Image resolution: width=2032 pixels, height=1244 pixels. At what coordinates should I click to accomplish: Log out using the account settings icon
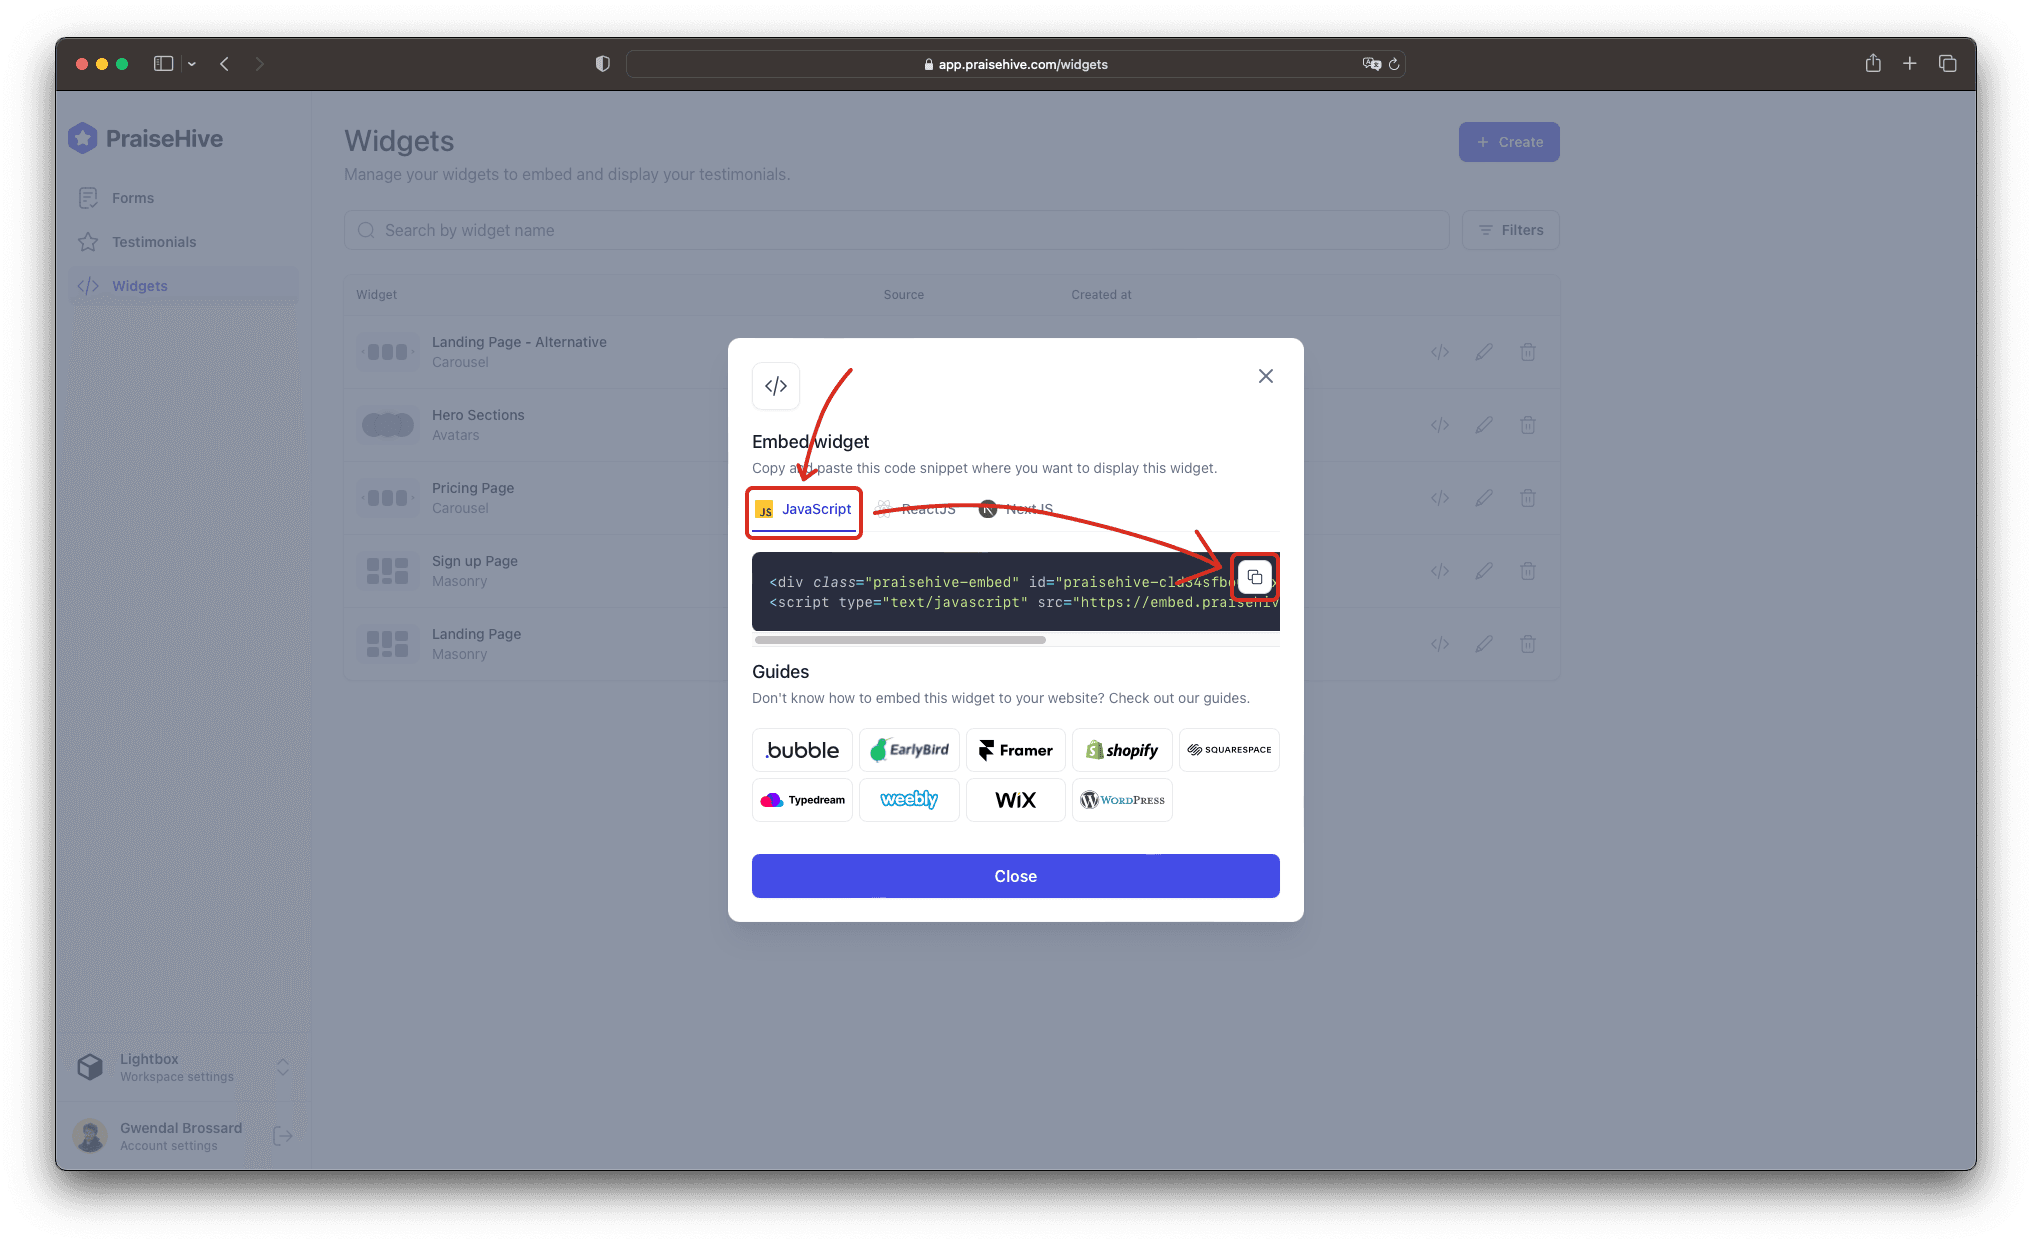pos(283,1135)
